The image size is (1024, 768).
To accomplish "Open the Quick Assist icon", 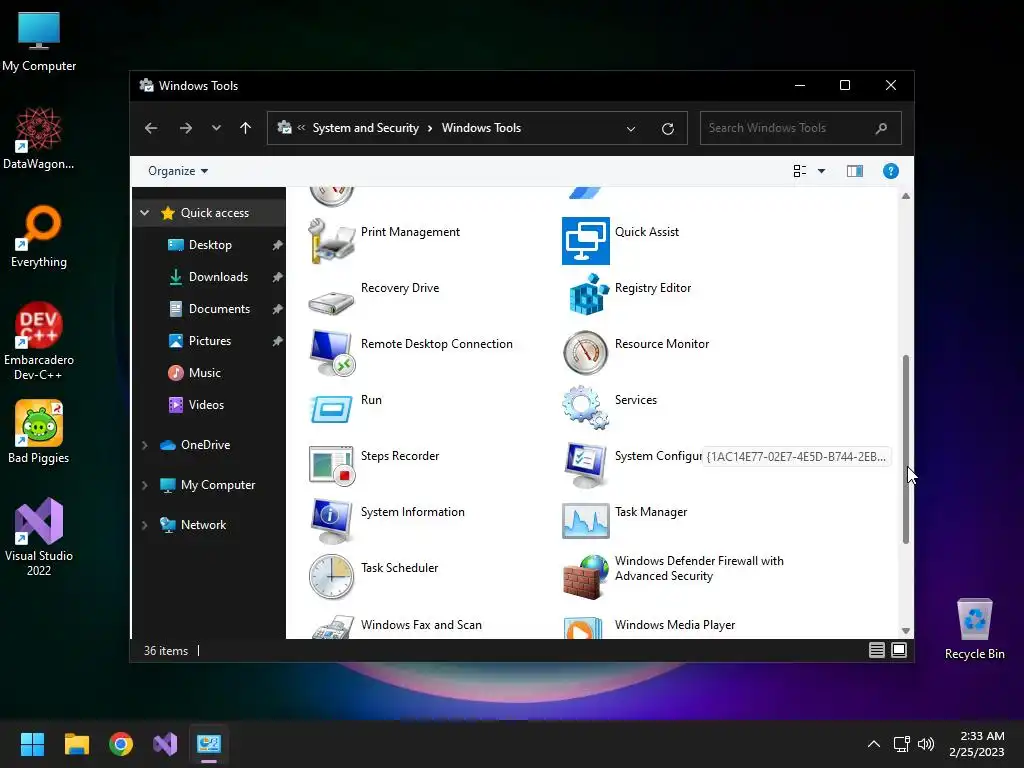I will 585,241.
